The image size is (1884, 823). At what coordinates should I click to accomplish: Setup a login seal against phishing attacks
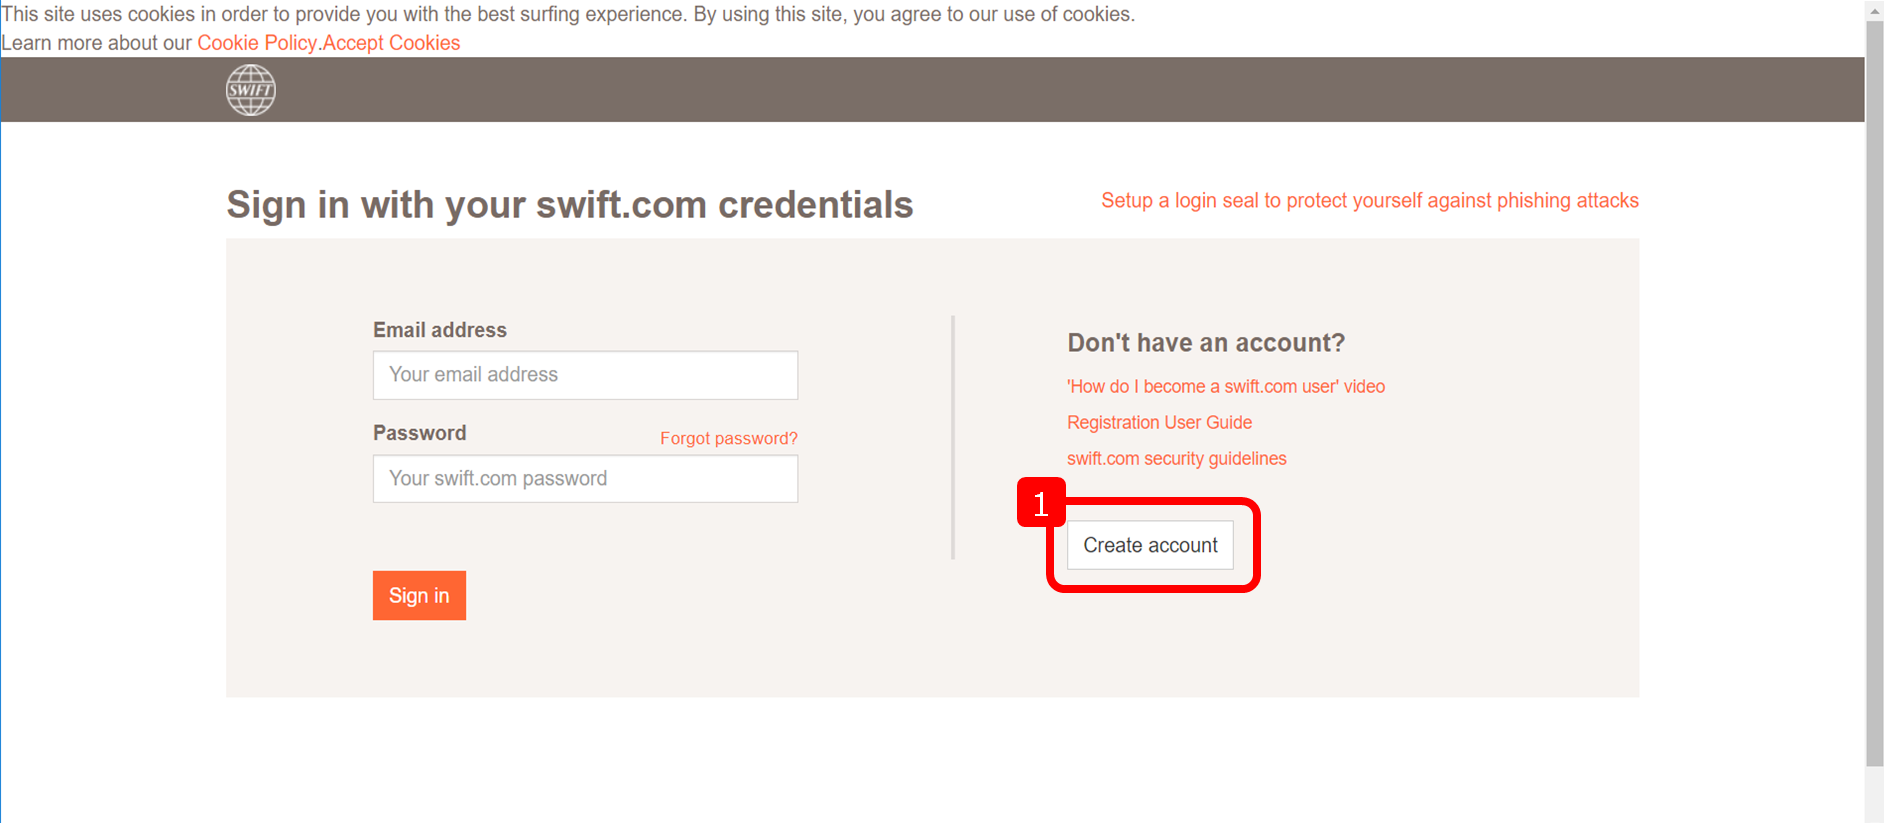[x=1368, y=200]
